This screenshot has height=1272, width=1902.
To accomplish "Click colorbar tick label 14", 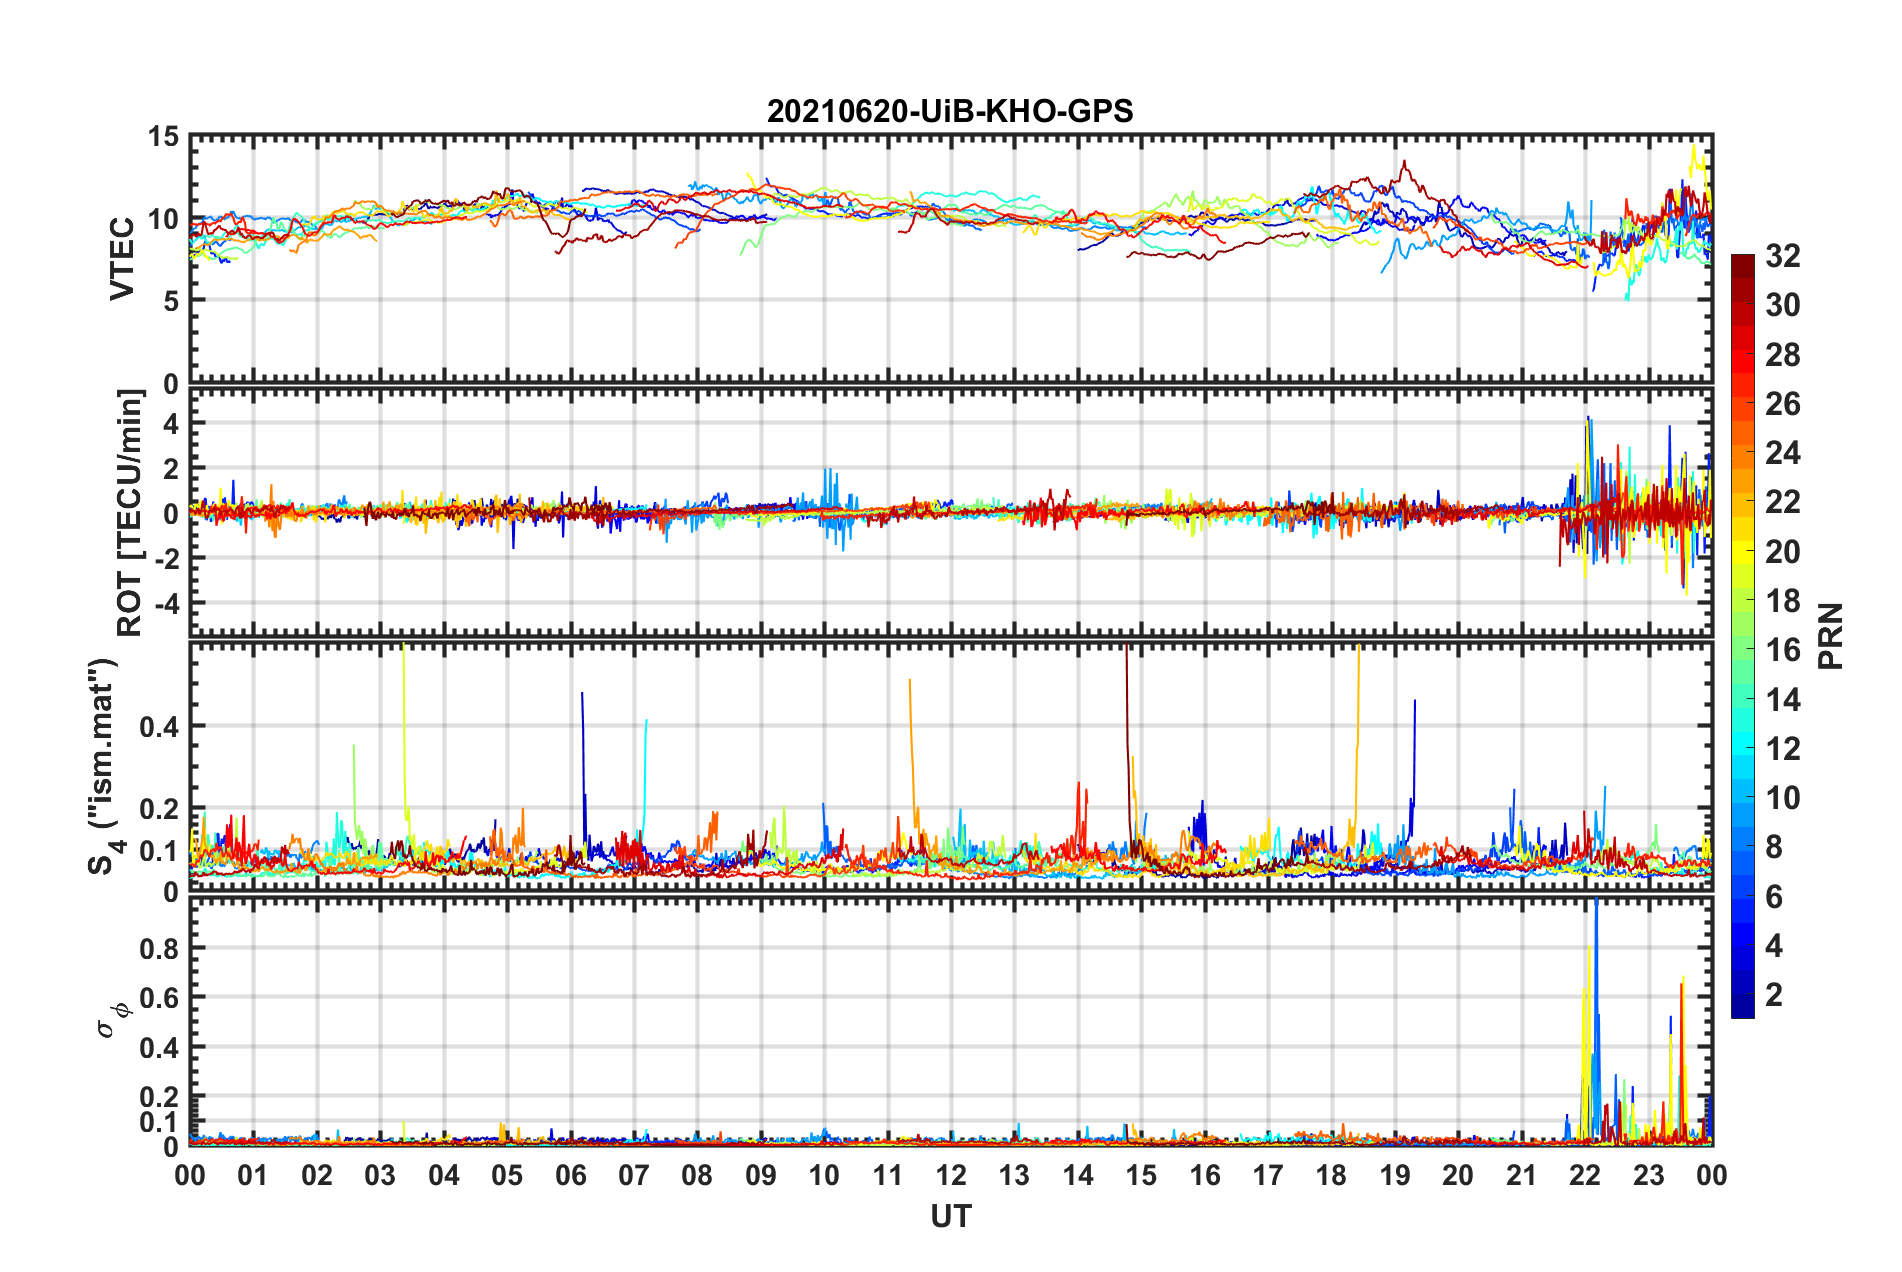I will pos(1782,700).
